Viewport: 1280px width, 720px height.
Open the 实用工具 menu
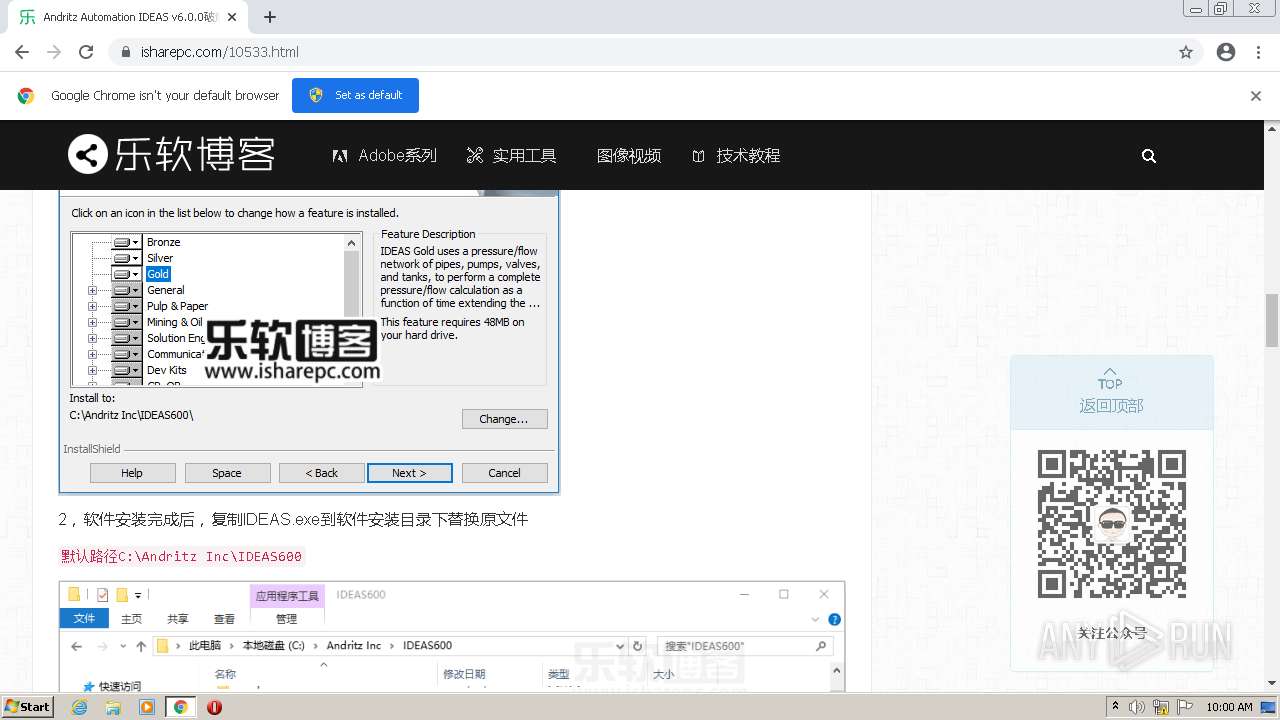click(511, 155)
